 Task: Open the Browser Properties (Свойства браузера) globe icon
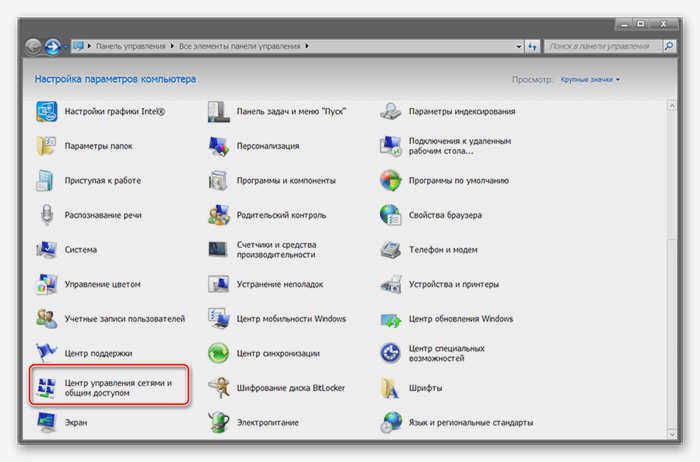click(x=391, y=215)
